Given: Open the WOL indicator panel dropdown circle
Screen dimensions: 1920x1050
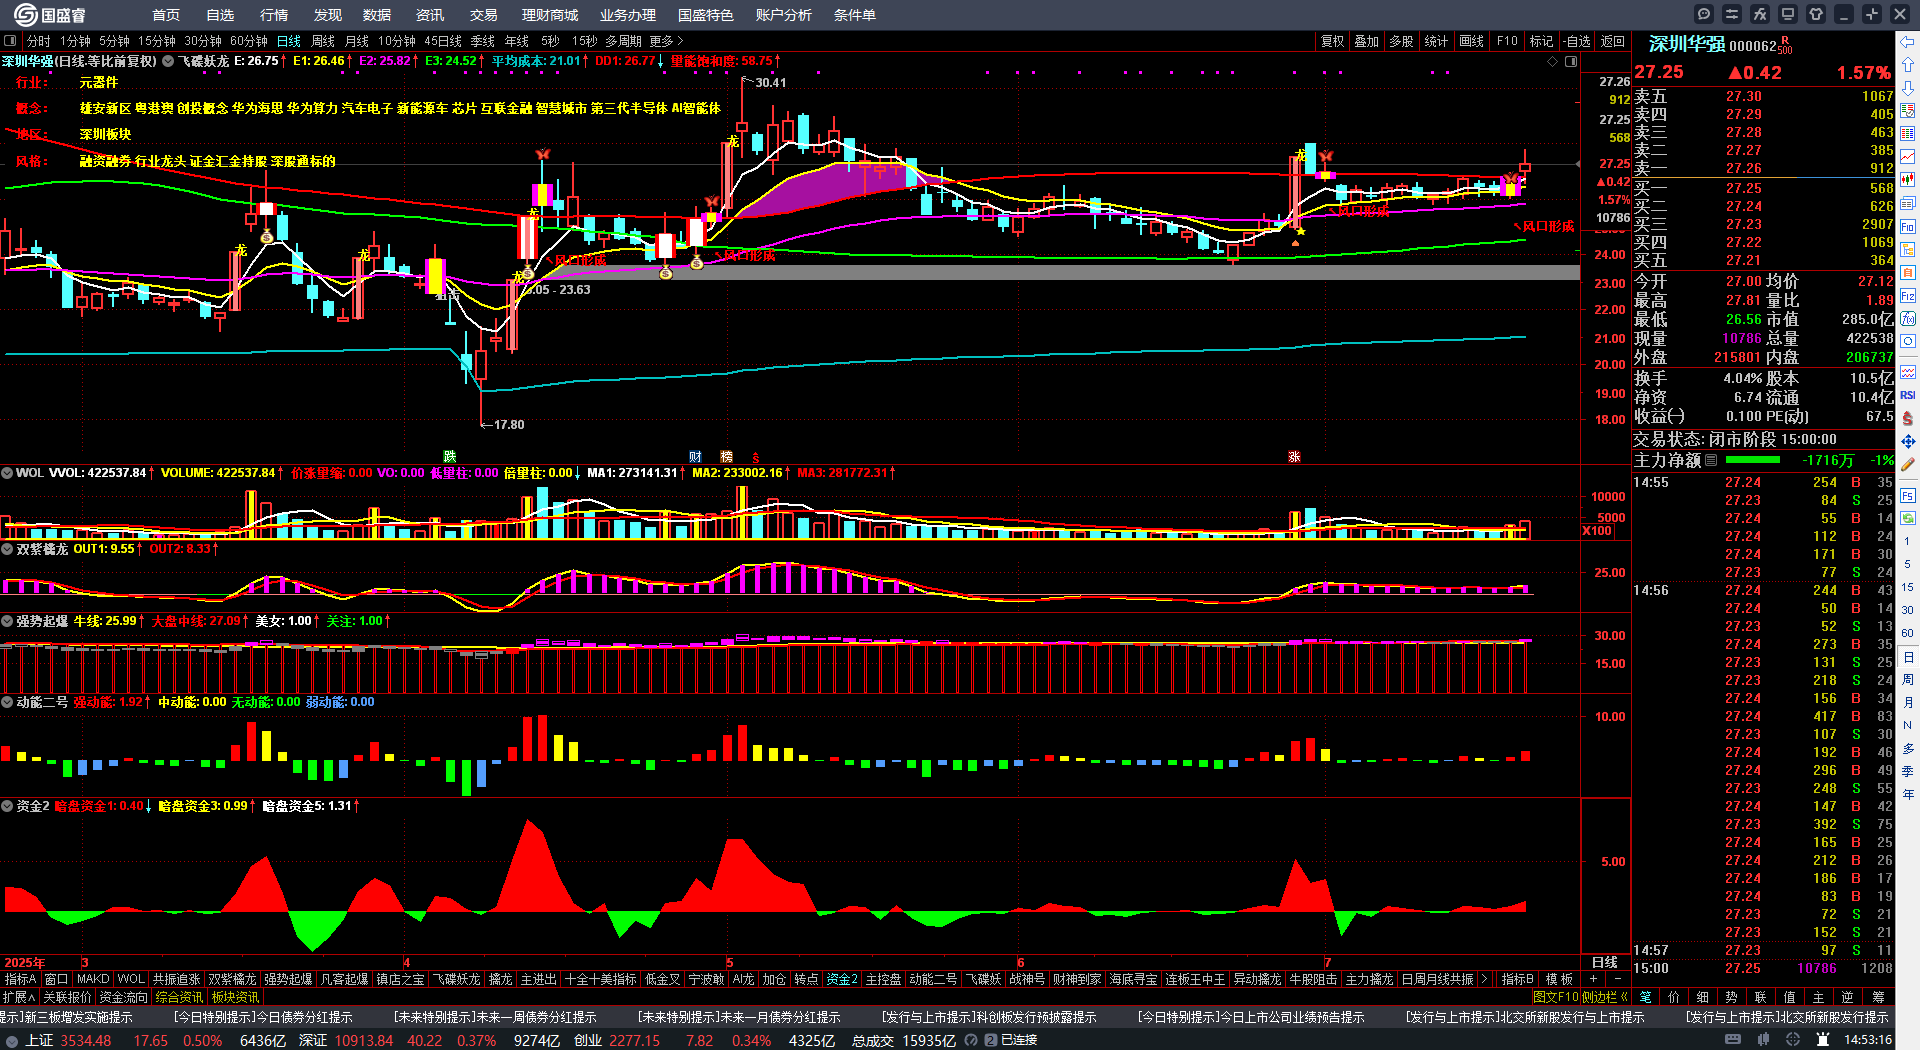Looking at the screenshot, I should coord(7,473).
